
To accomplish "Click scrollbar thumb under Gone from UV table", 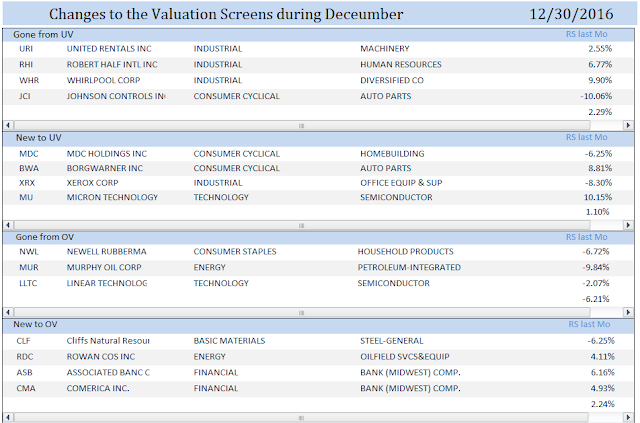I will tap(302, 125).
